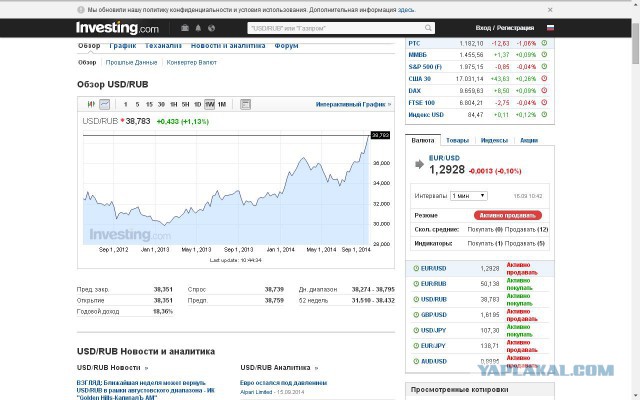Select EUR/USD row in currency list

(480, 269)
